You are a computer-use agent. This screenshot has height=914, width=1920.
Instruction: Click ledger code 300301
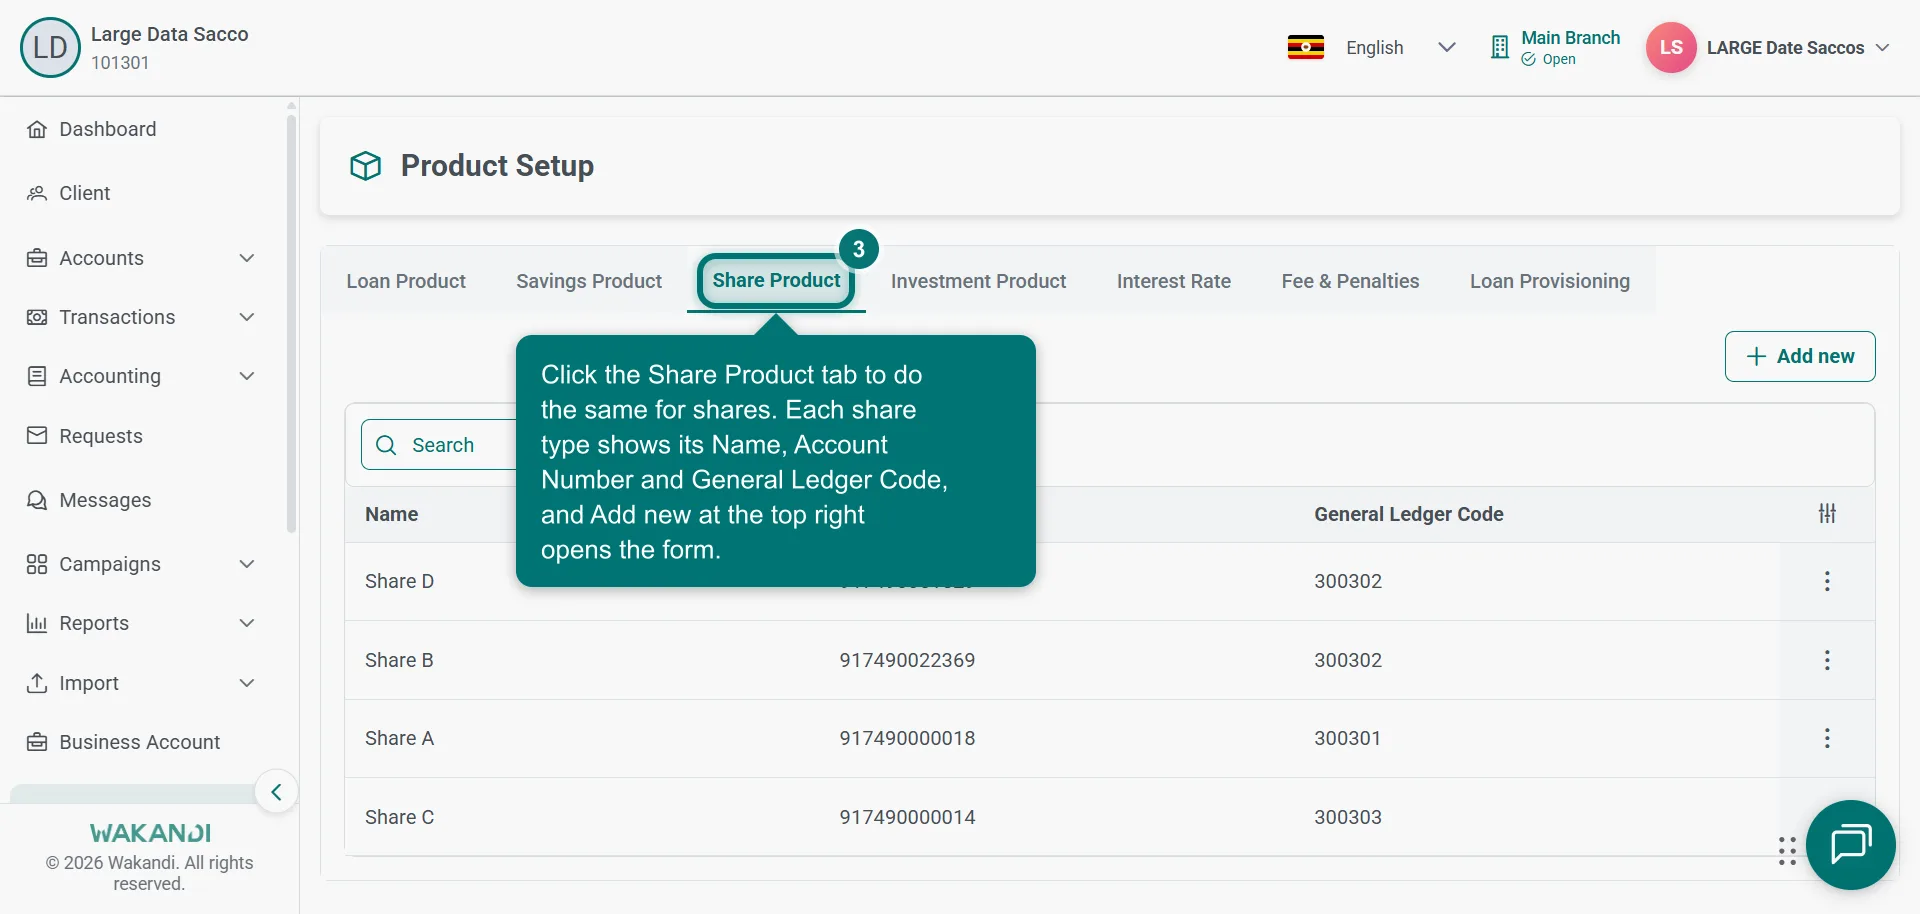1348,738
